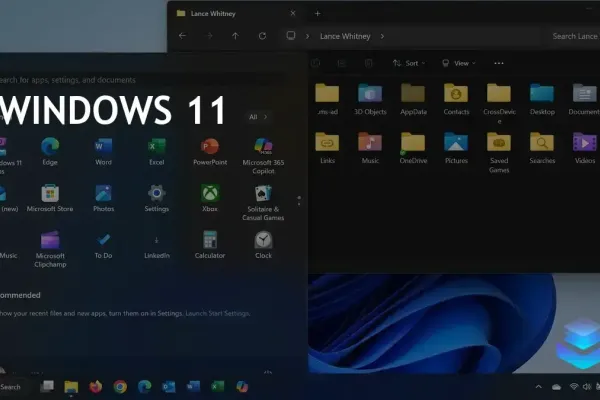The width and height of the screenshot is (600, 400).
Task: Open the CrossDevice folder
Action: [499, 104]
